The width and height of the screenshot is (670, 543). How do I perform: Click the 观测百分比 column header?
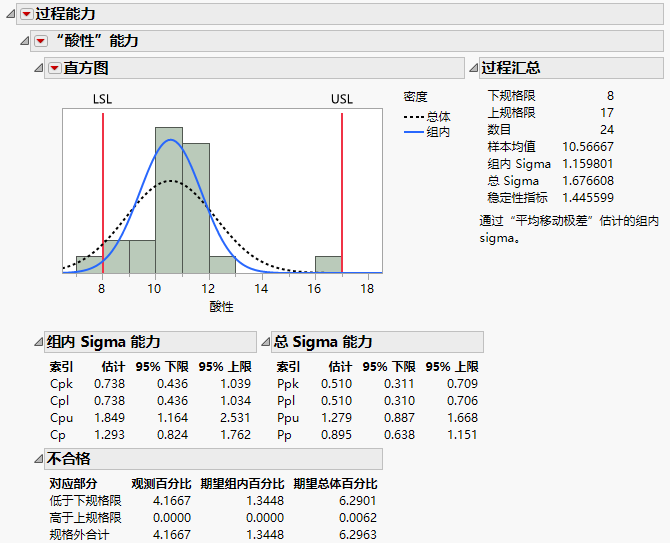[x=161, y=484]
